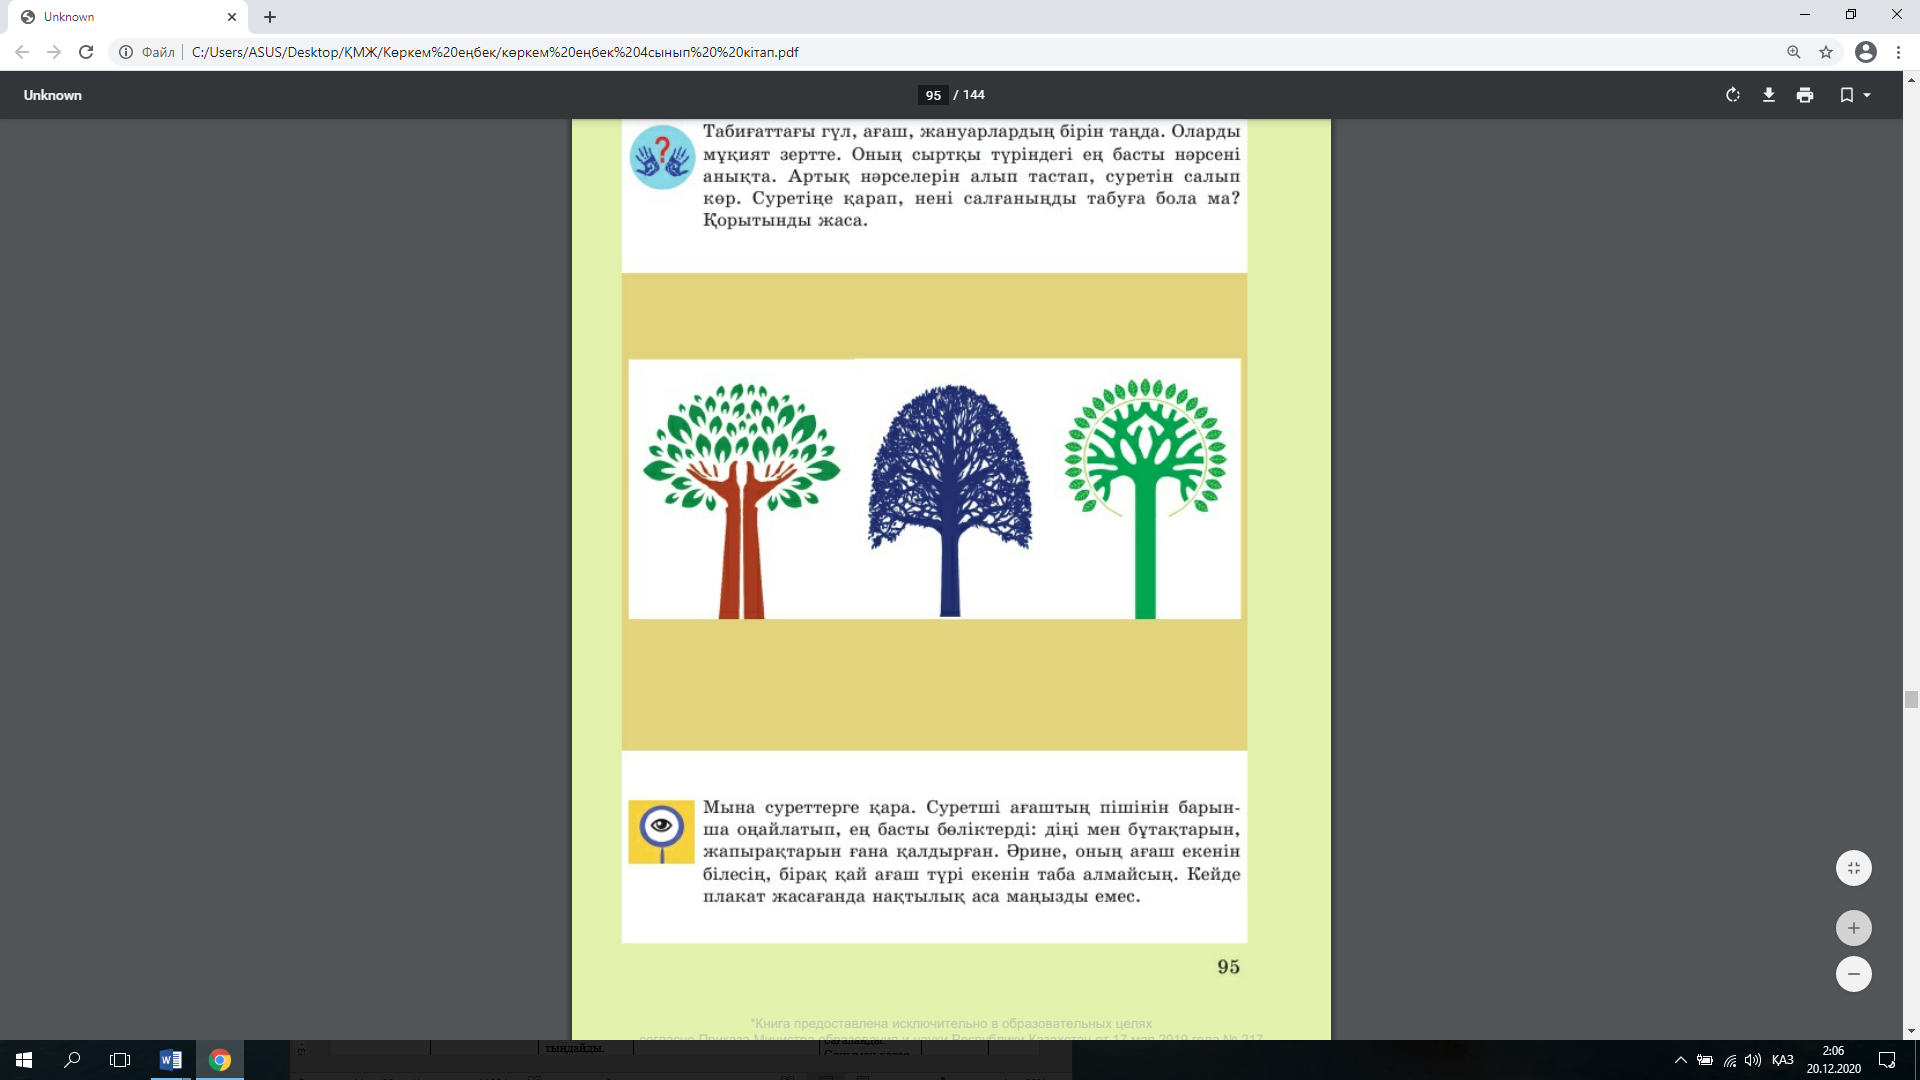Click the fit to page button
Image resolution: width=1920 pixels, height=1080 pixels.
(1853, 868)
